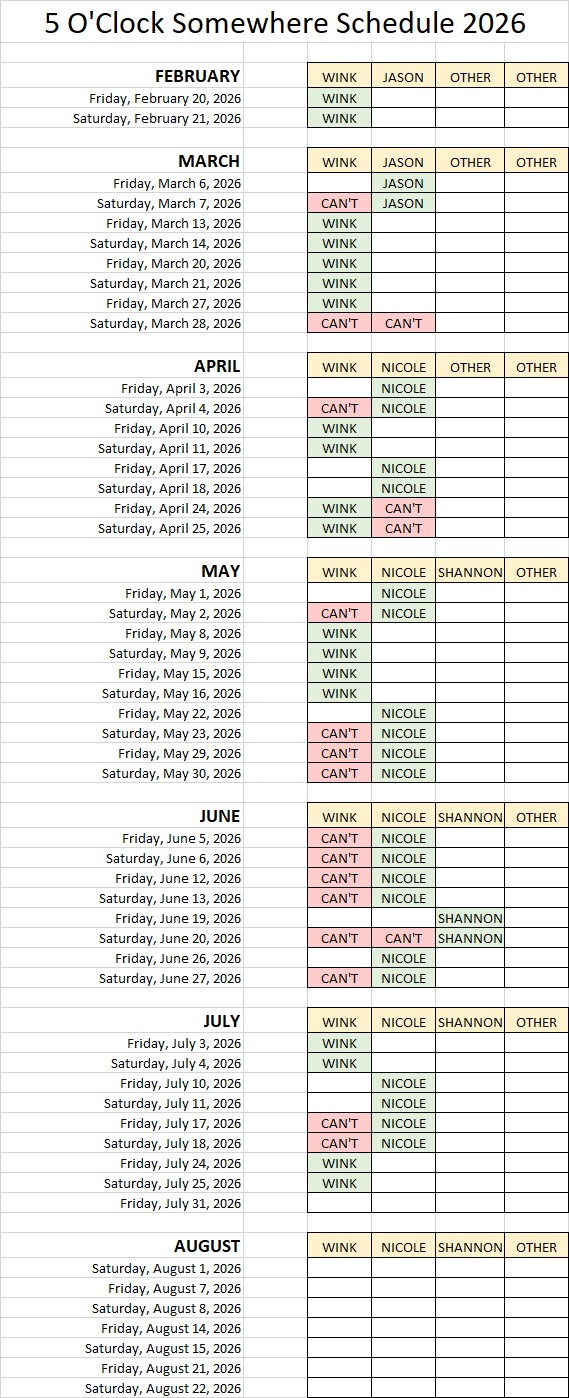The width and height of the screenshot is (569, 1398).
Task: Select WINK cell for Friday, February 20
Action: point(339,98)
